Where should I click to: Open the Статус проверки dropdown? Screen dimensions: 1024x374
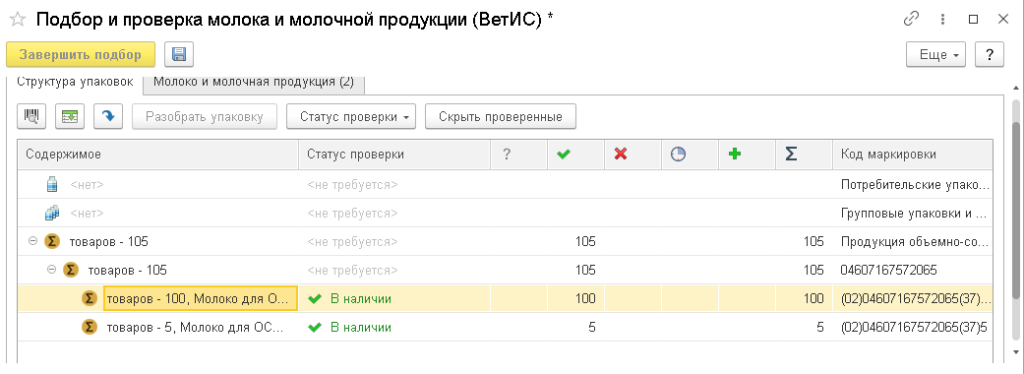pyautogui.click(x=355, y=117)
